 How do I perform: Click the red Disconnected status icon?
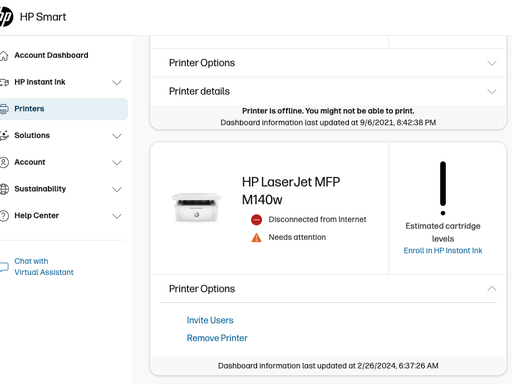(256, 220)
